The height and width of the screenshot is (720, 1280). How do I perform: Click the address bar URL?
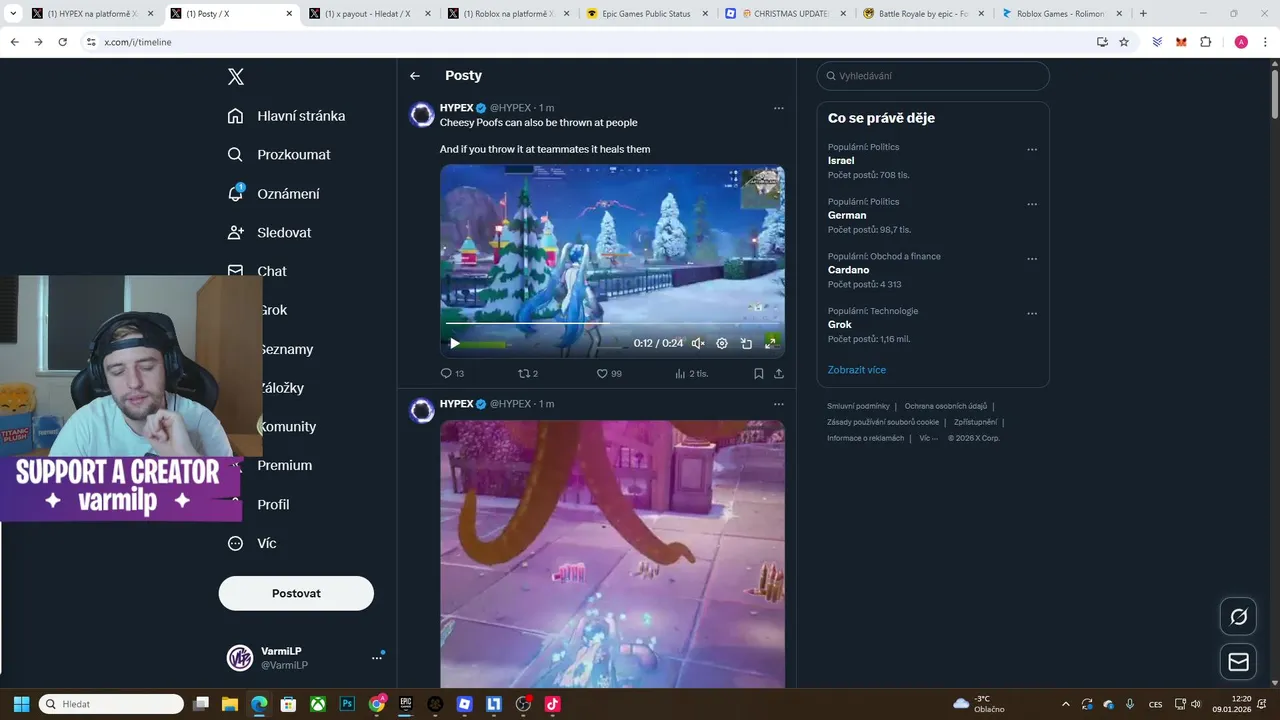138,42
